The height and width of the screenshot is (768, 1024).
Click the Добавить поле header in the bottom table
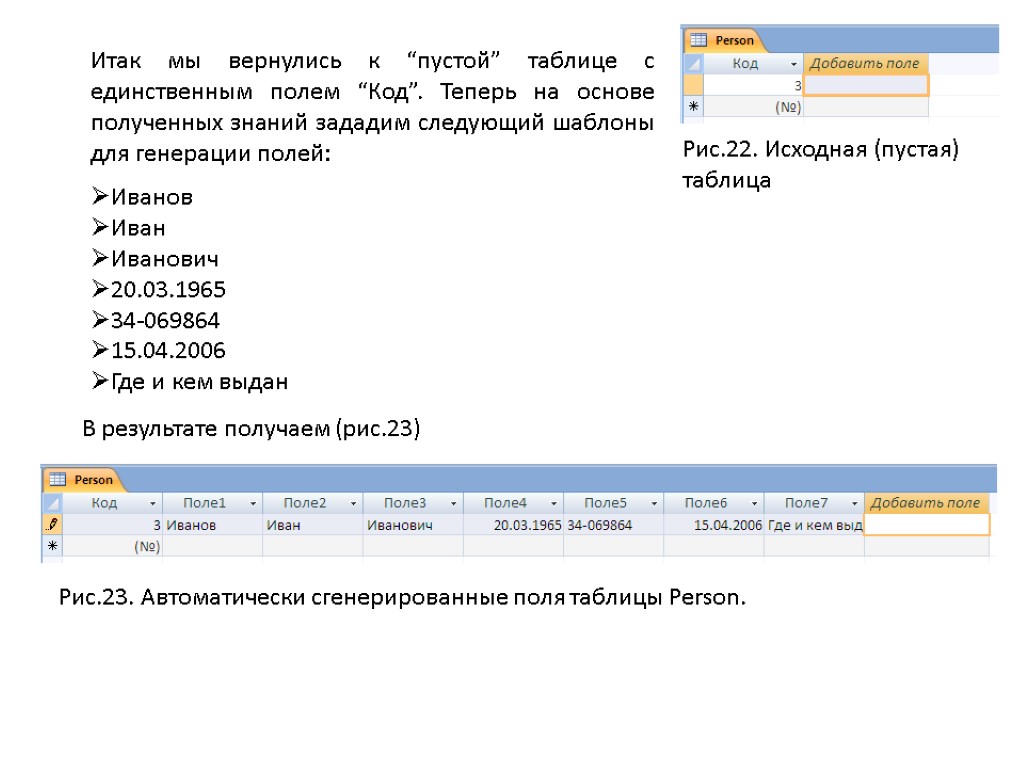926,503
